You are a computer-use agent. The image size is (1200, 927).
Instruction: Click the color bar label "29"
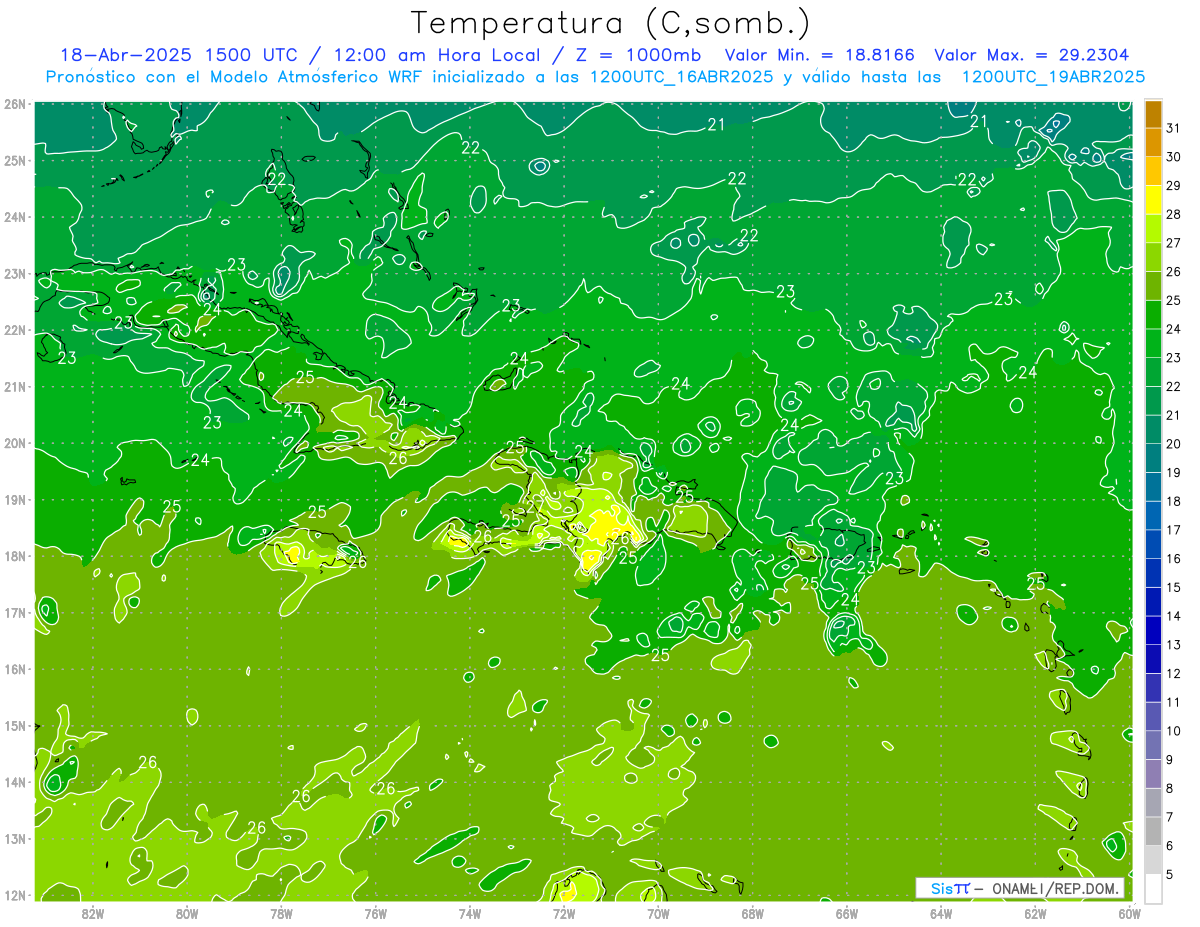click(x=1174, y=185)
